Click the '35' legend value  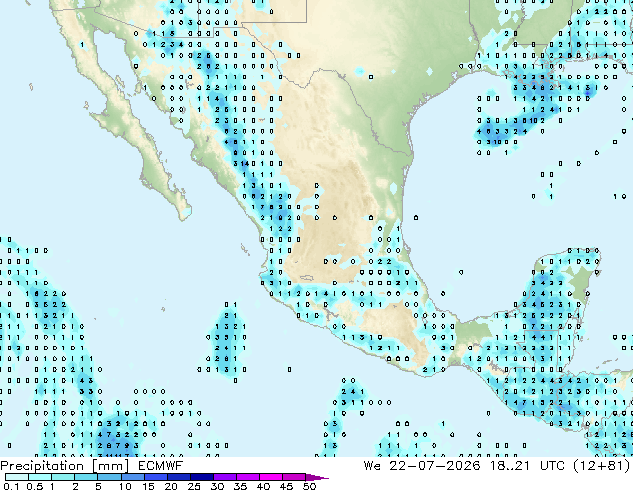pos(240,486)
